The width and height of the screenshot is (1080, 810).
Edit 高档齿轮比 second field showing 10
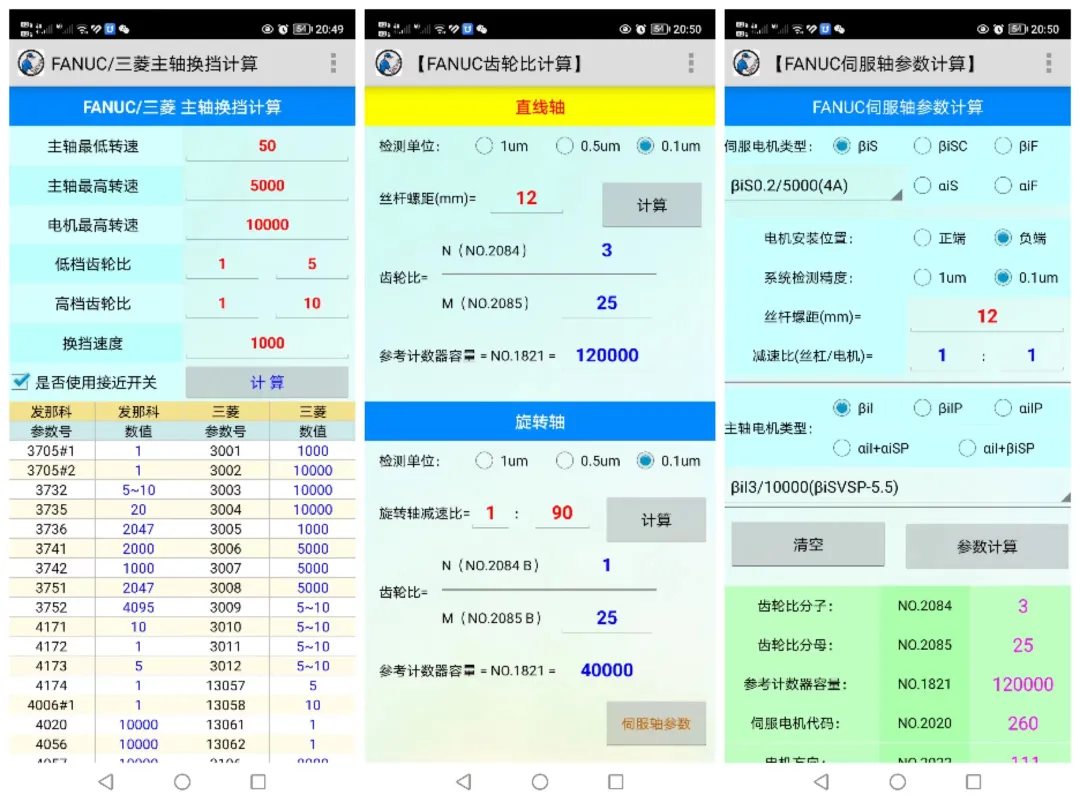tap(311, 303)
